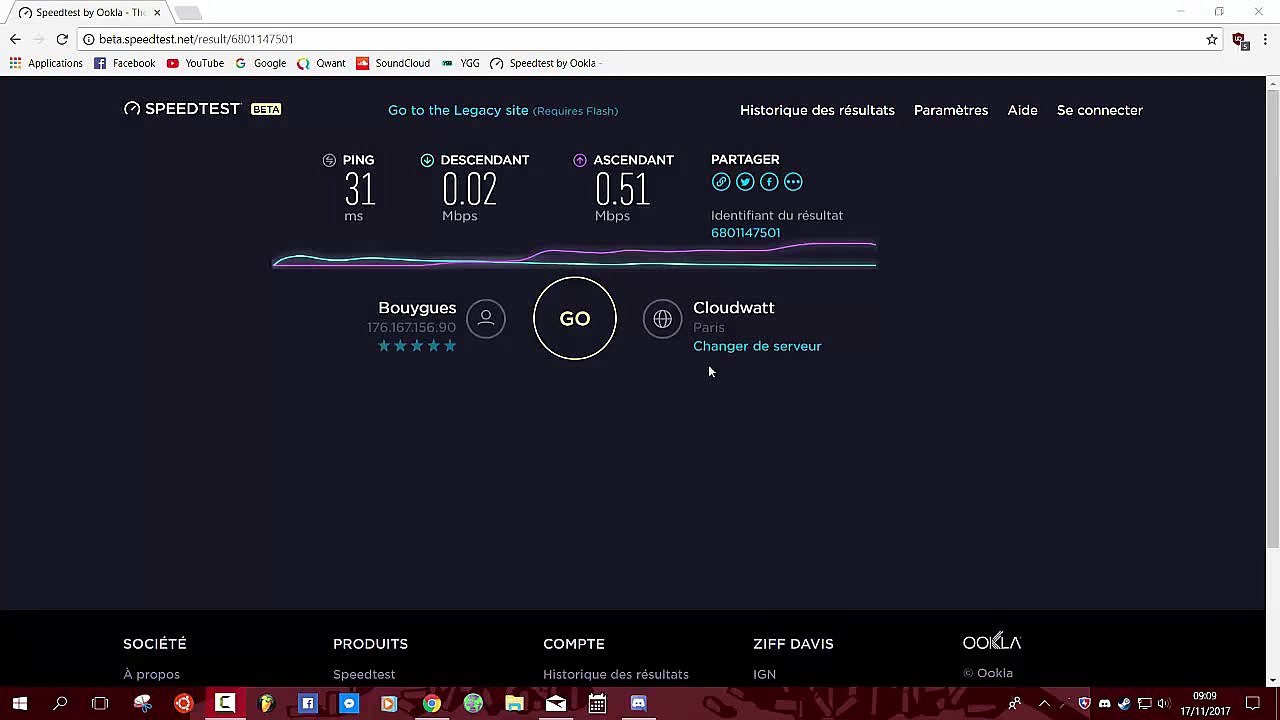Click the Ookla footer logo
The height and width of the screenshot is (720, 1280).
tap(992, 642)
